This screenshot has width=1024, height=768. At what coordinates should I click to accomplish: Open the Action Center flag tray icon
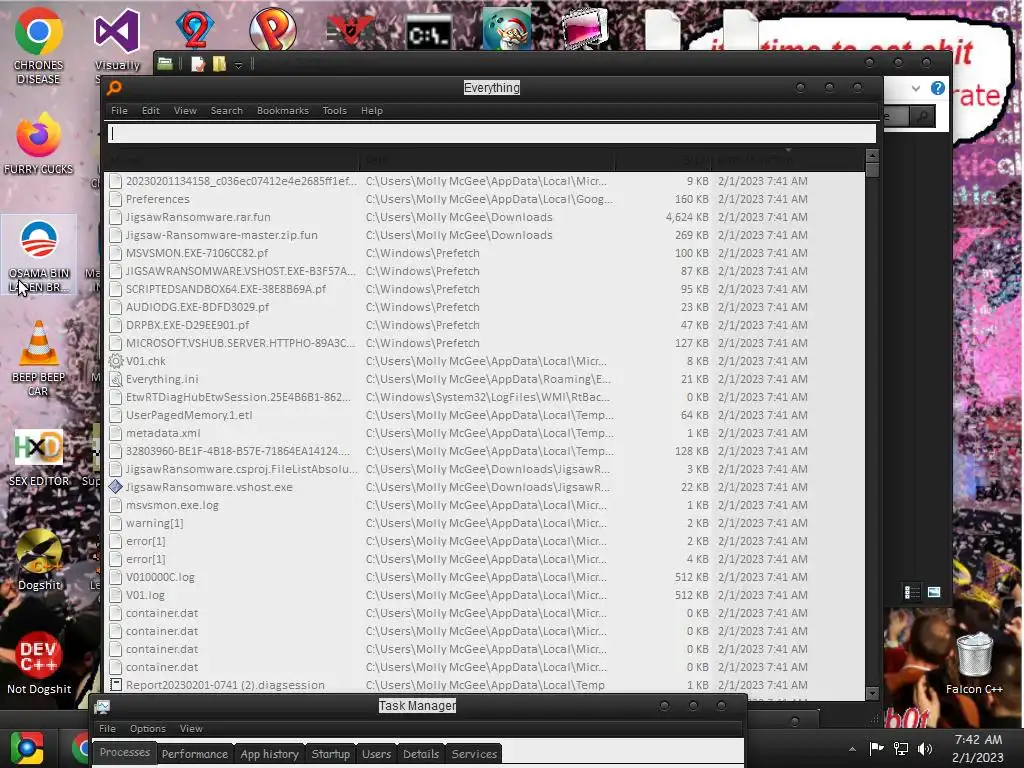tap(876, 749)
